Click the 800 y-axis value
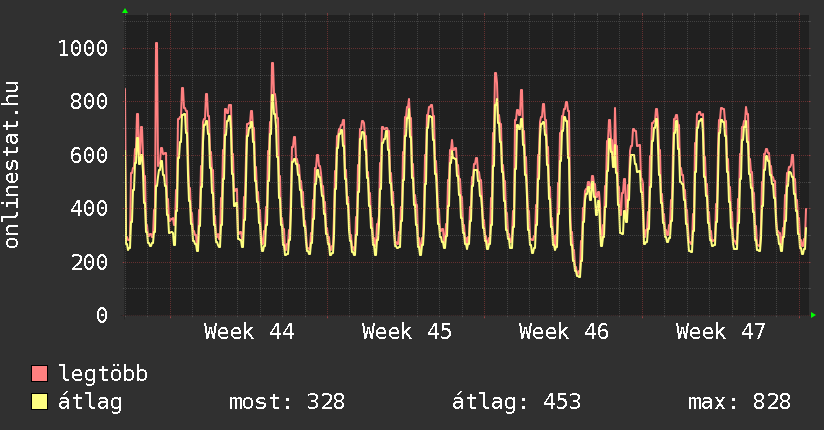The width and height of the screenshot is (824, 430). [x=89, y=102]
